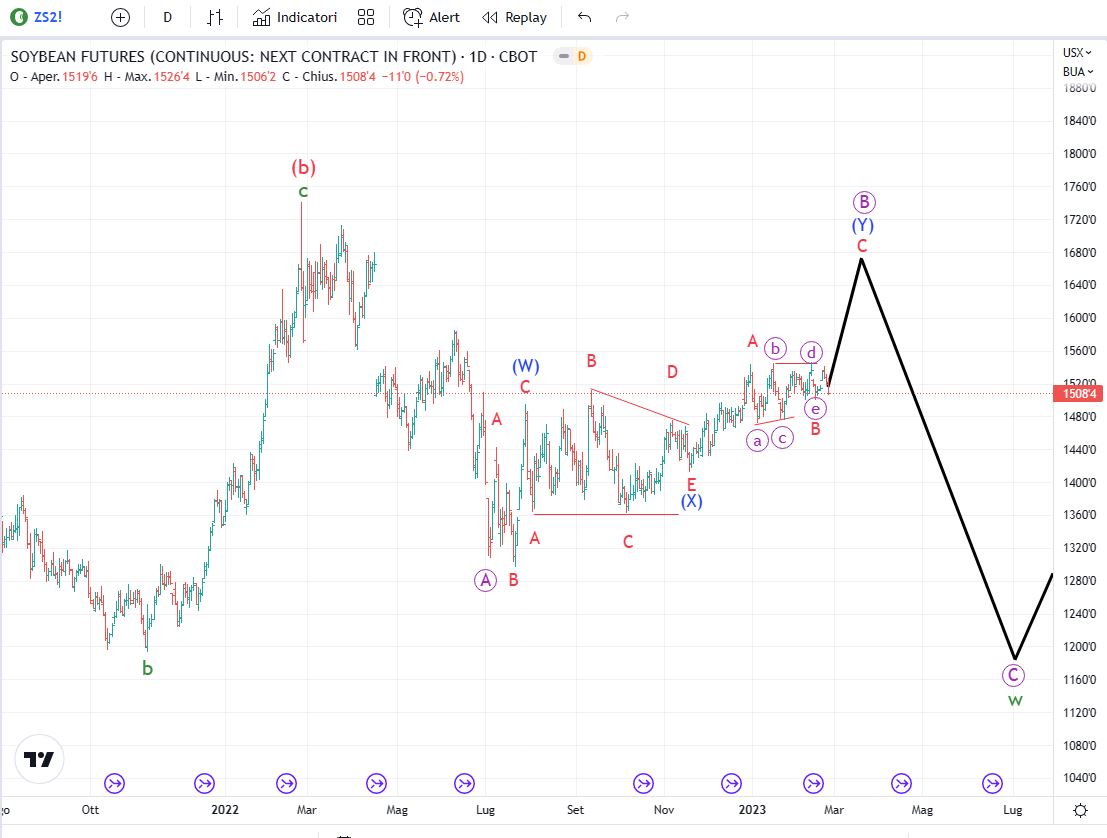Open chart settings gear icon

pos(1080,810)
